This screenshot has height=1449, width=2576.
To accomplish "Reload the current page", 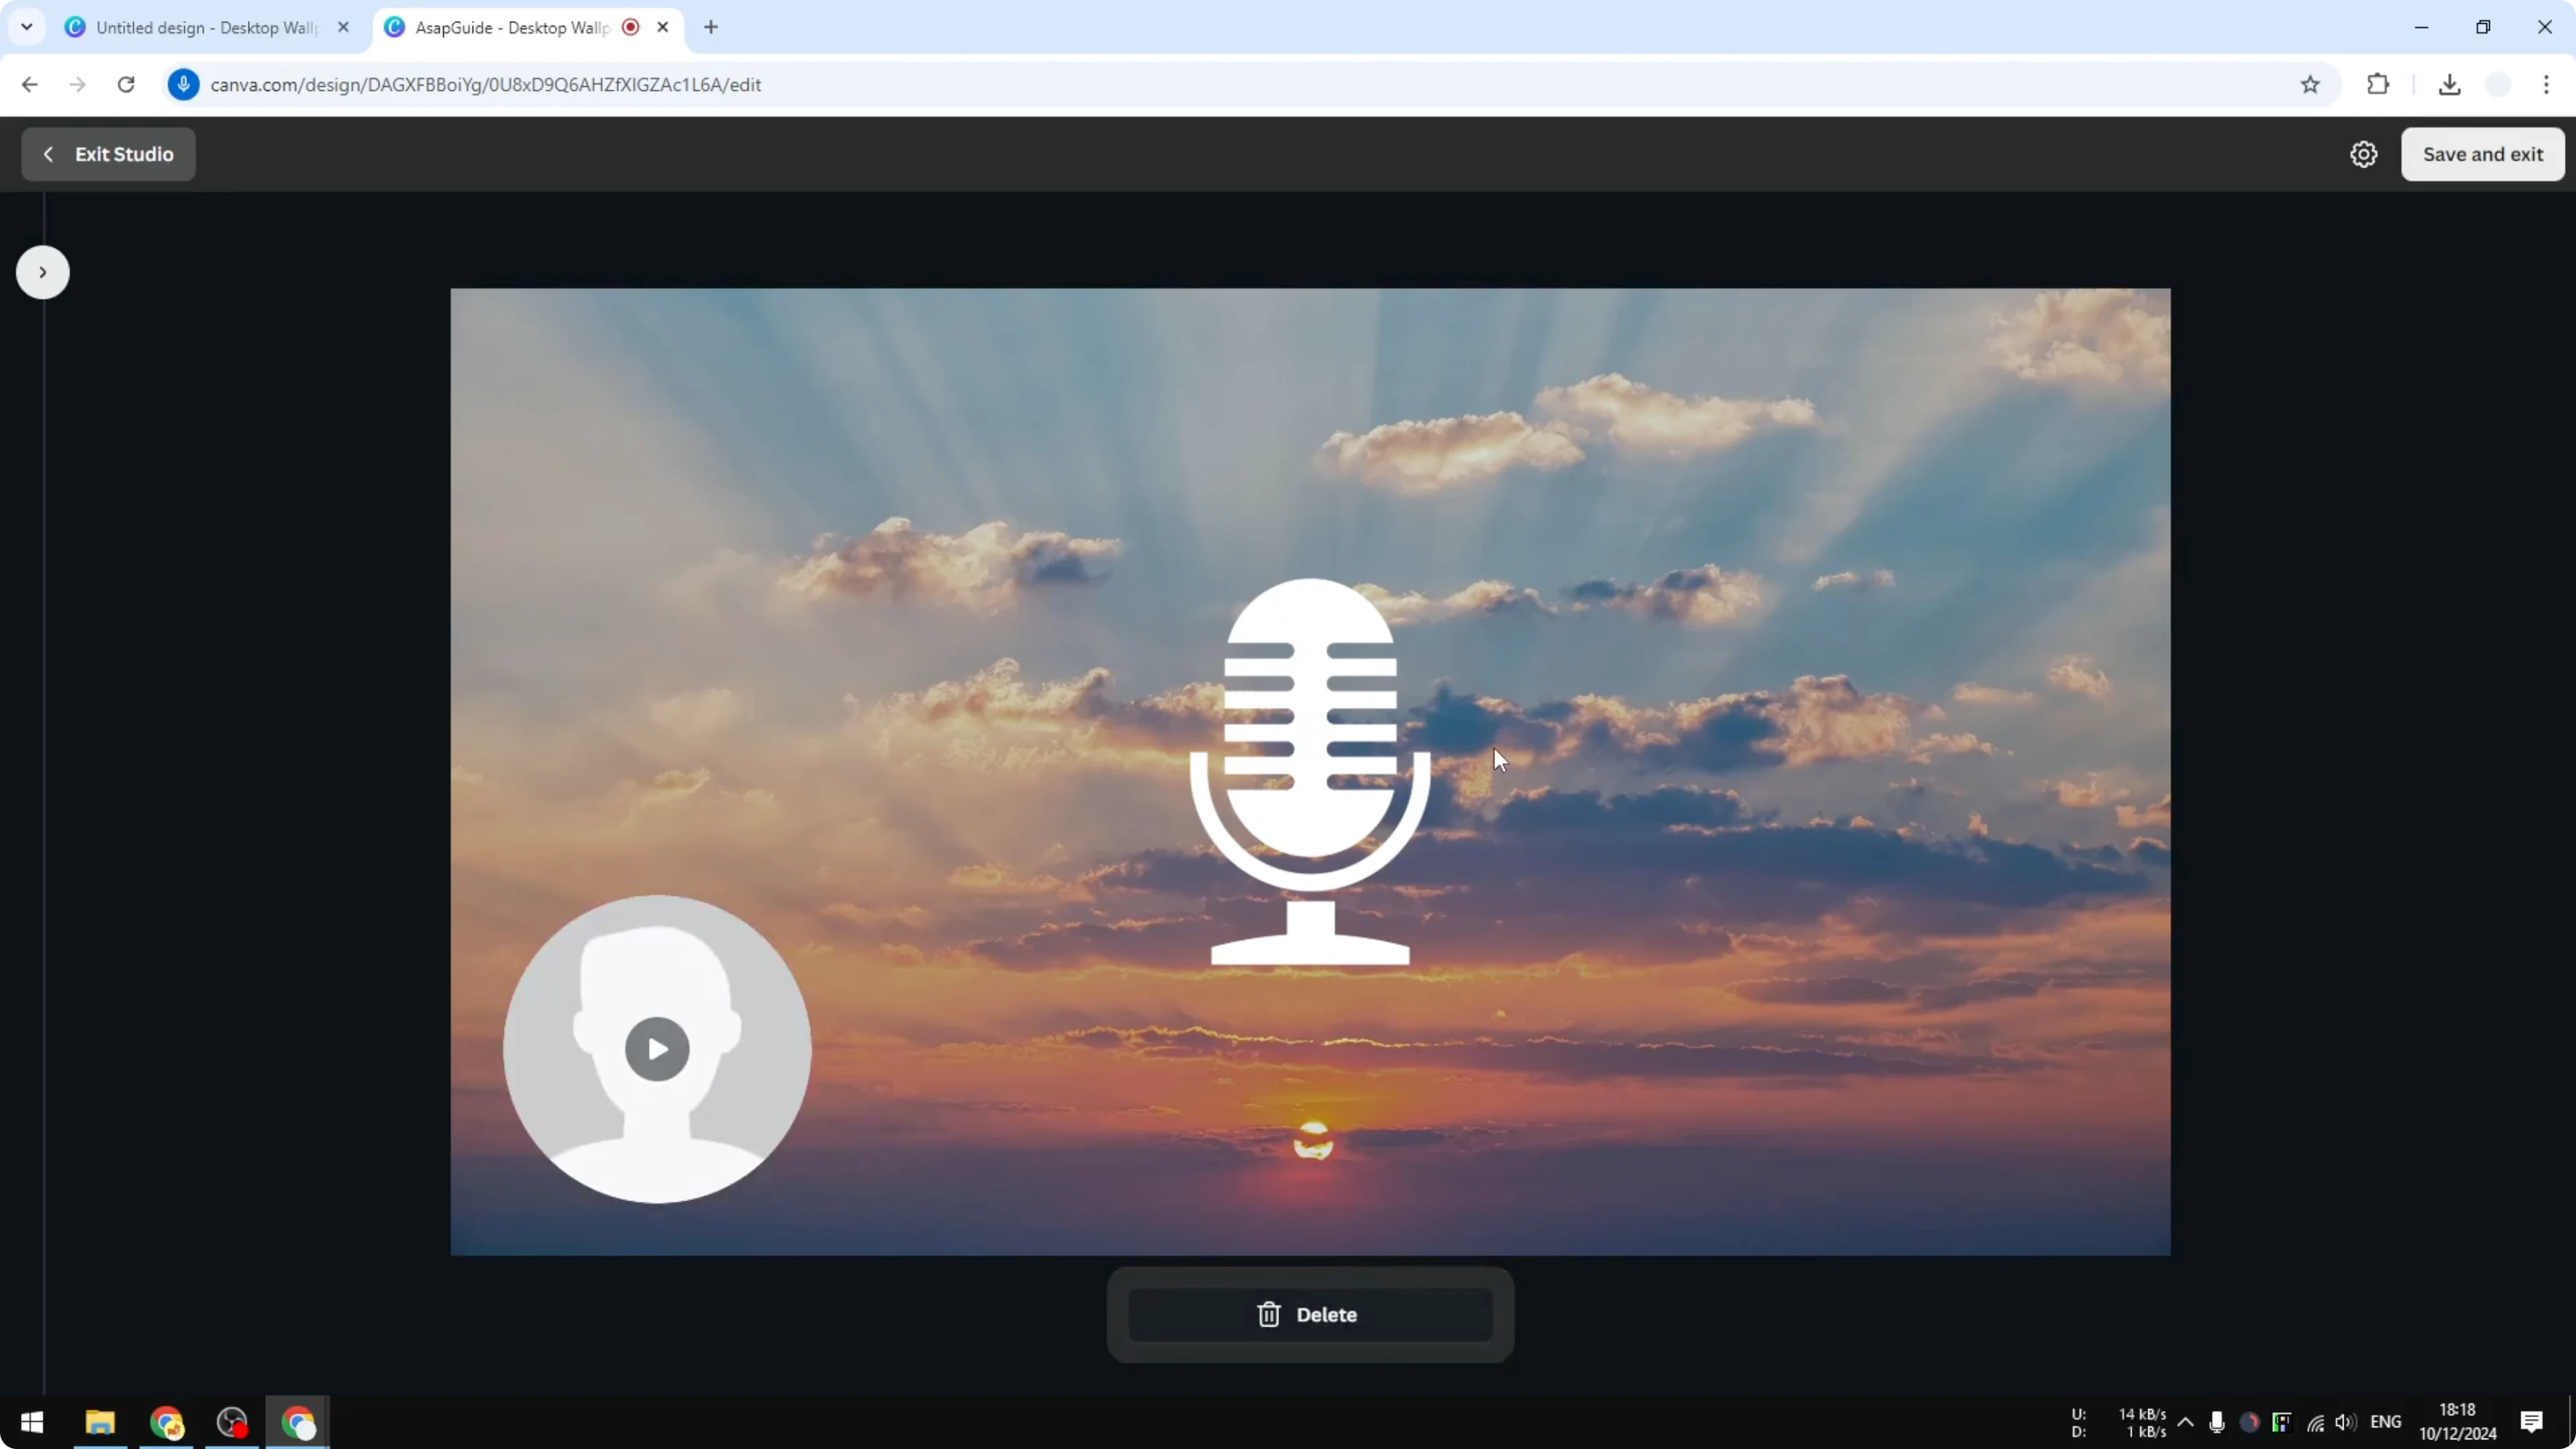I will click(x=125, y=84).
